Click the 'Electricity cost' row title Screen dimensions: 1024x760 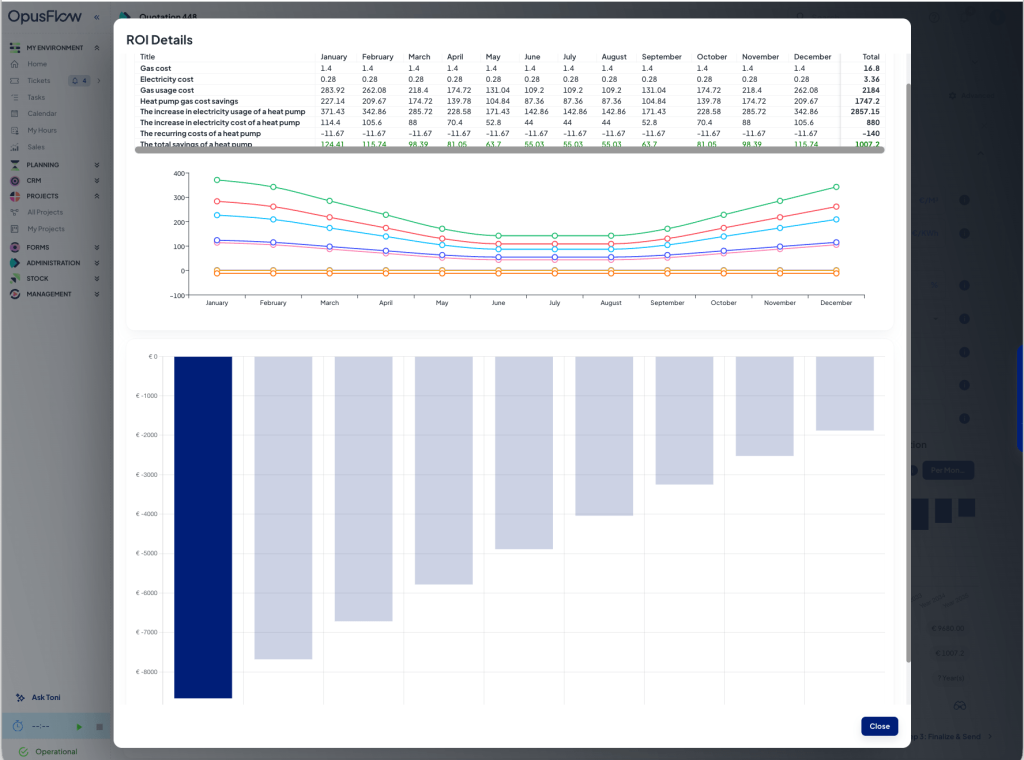167,79
